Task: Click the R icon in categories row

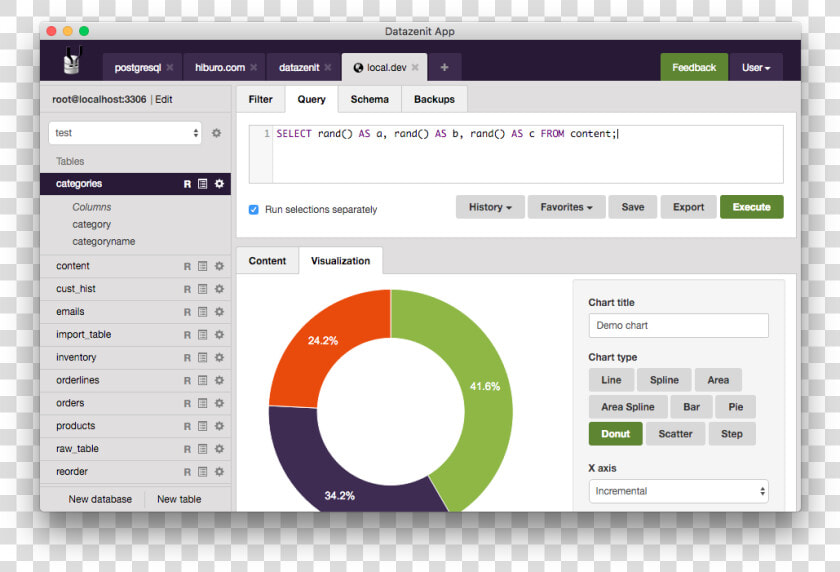Action: (188, 184)
